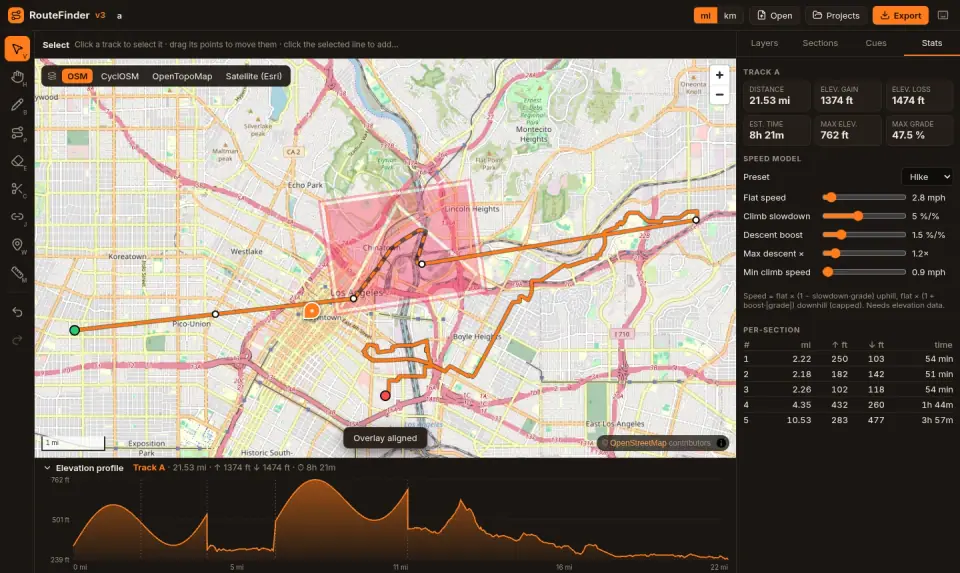
Task: Select the Draw pencil tool
Action: 17,105
